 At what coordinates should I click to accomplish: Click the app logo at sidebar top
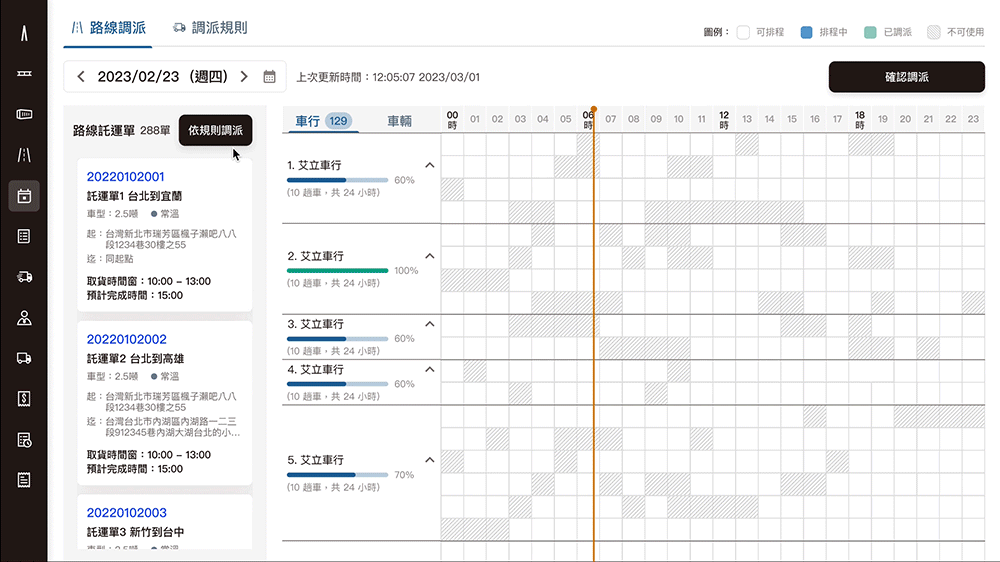click(24, 33)
